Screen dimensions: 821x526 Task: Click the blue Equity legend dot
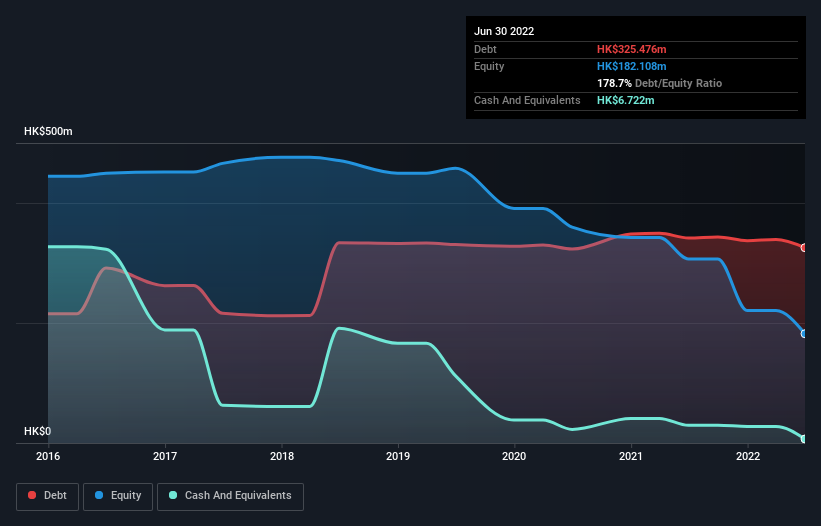point(99,495)
